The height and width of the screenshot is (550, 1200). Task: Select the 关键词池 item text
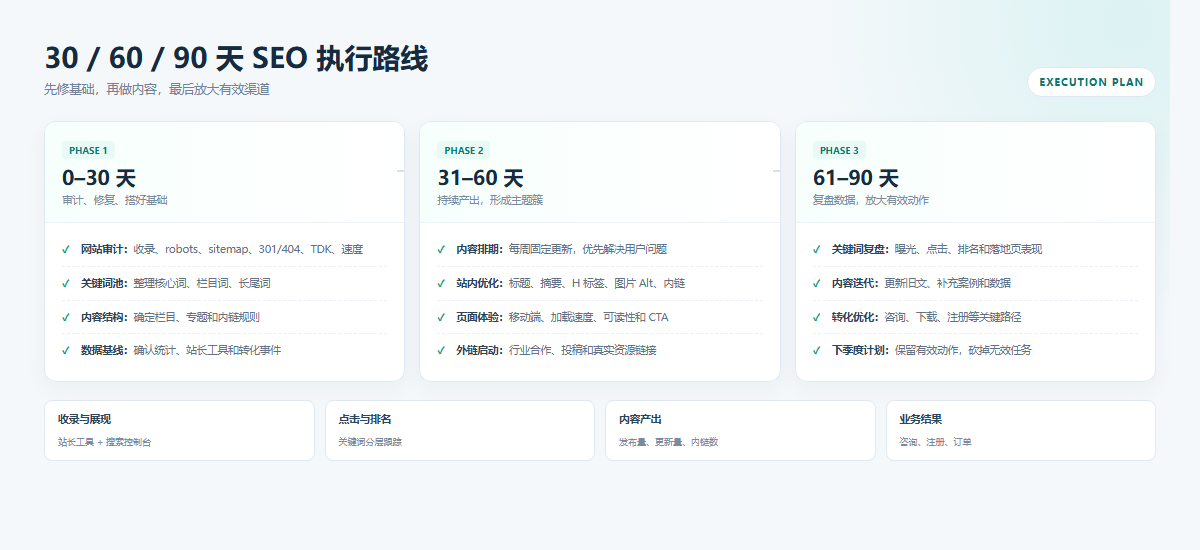176,284
